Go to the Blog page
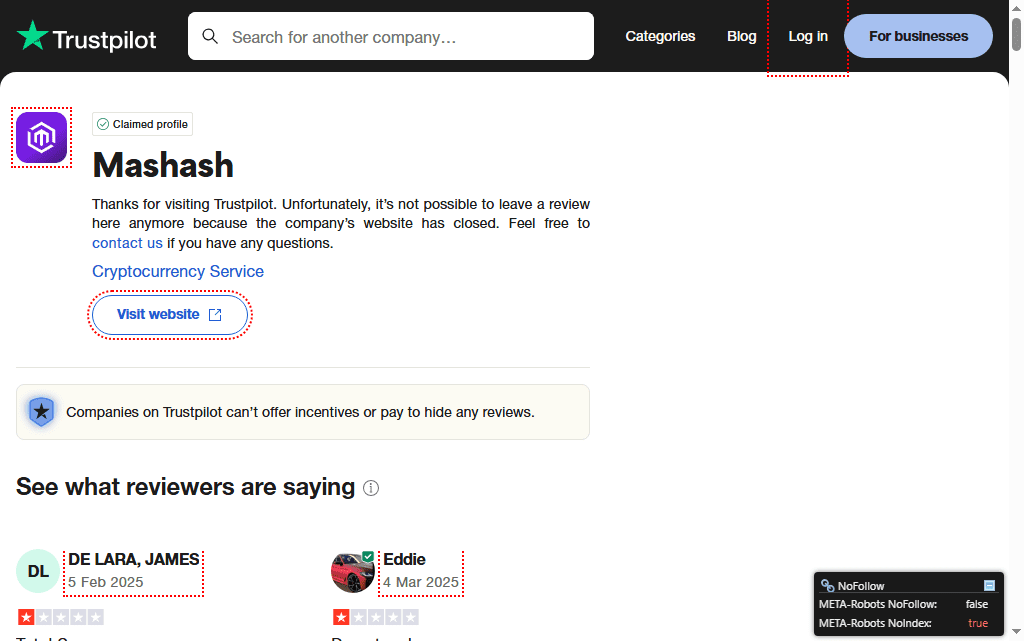The width and height of the screenshot is (1024, 641). coord(742,37)
